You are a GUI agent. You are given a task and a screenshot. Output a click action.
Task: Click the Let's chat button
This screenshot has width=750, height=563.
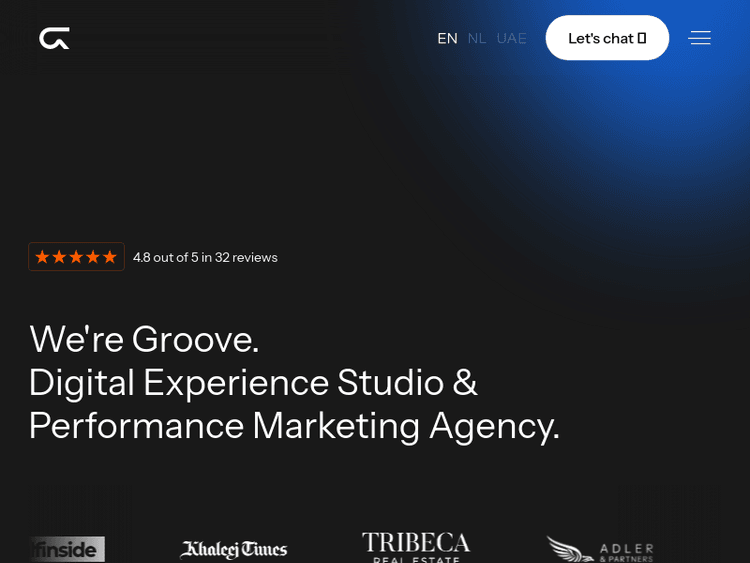[607, 38]
